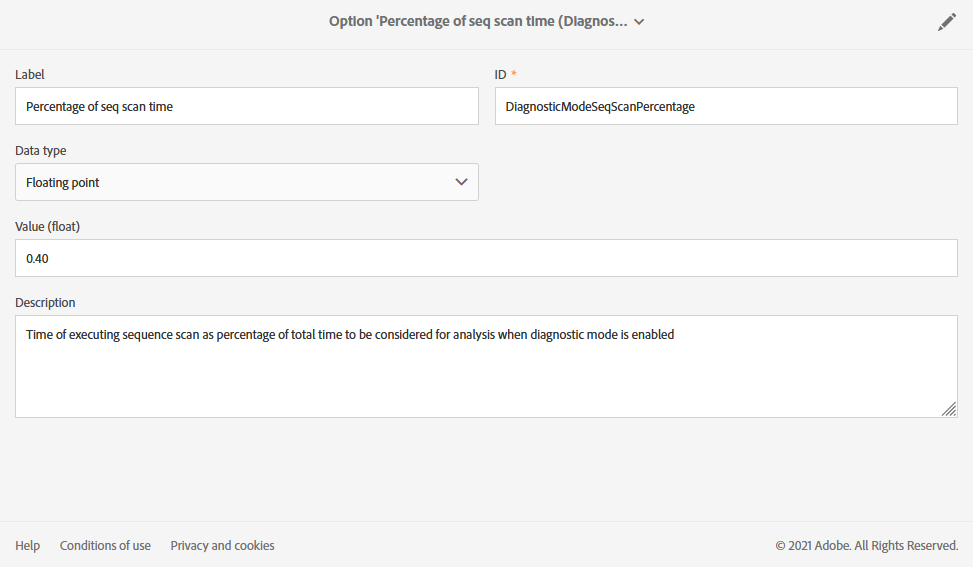The image size is (973, 567).
Task: Open the Privacy and cookies link
Action: click(x=222, y=545)
